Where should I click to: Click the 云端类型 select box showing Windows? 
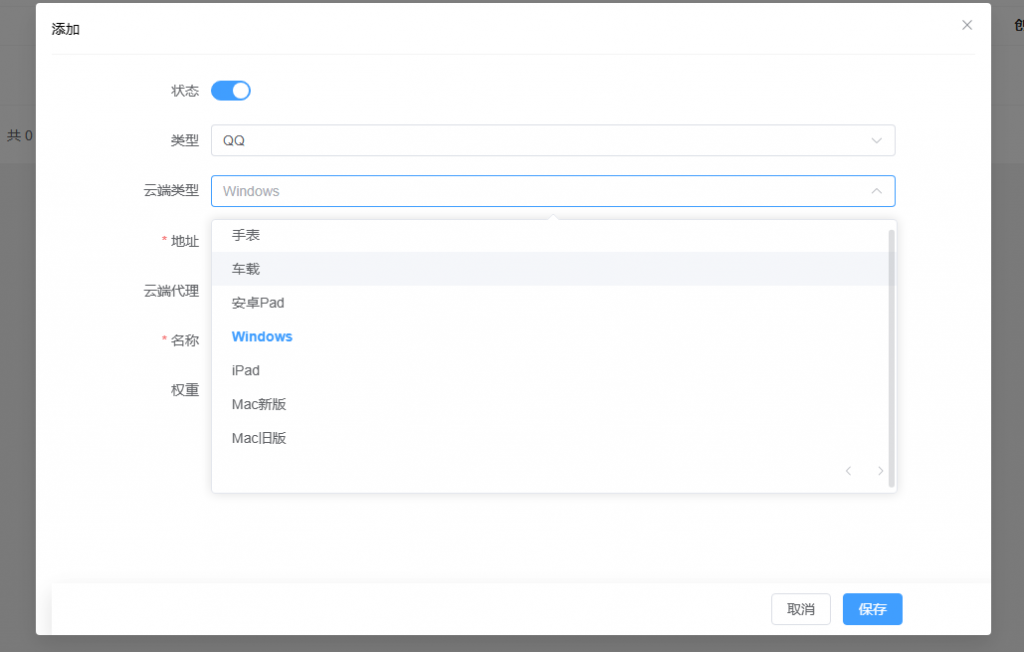pyautogui.click(x=540, y=191)
